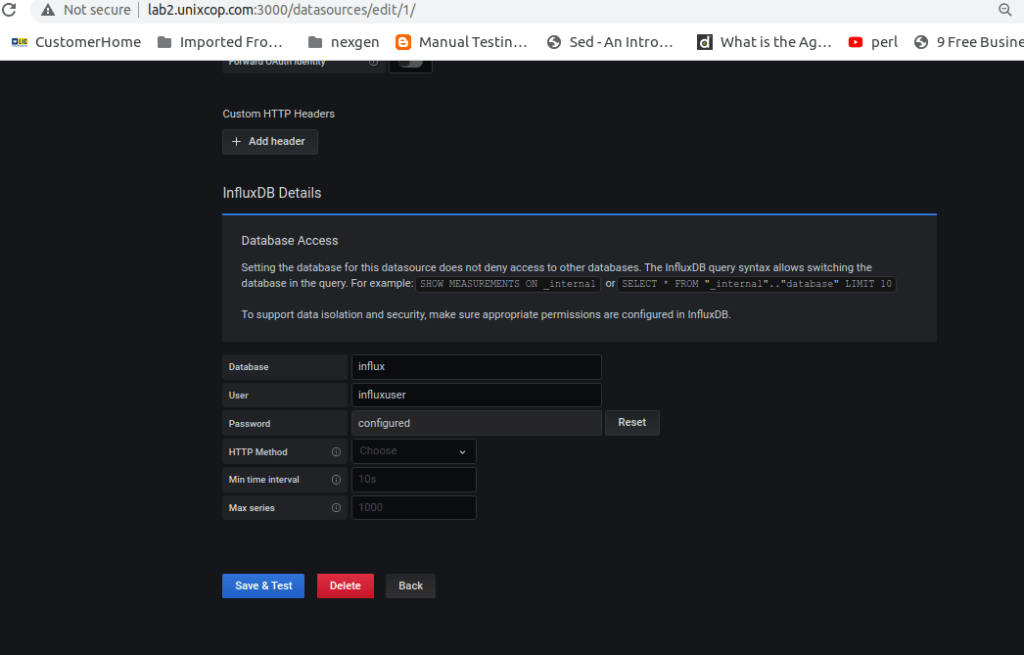Click the Not secure warning triangle icon
1024x655 pixels.
48,10
